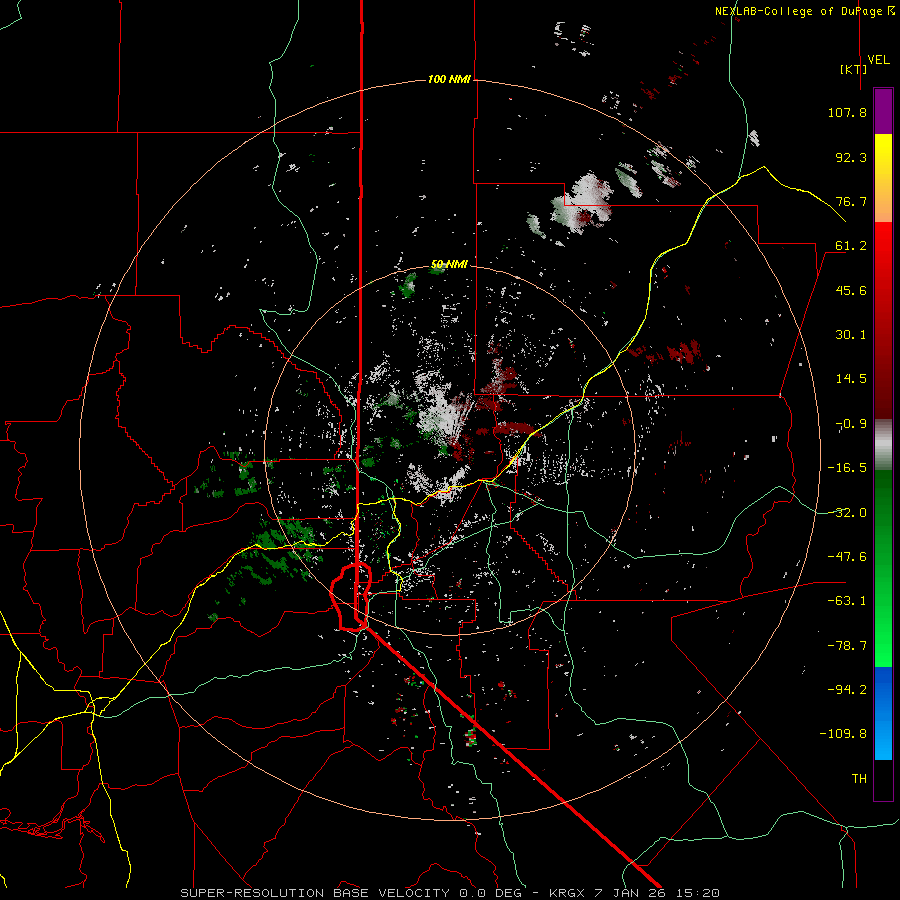This screenshot has width=900, height=900.
Task: Click the 50 NMI range ring label
Action: 449,264
